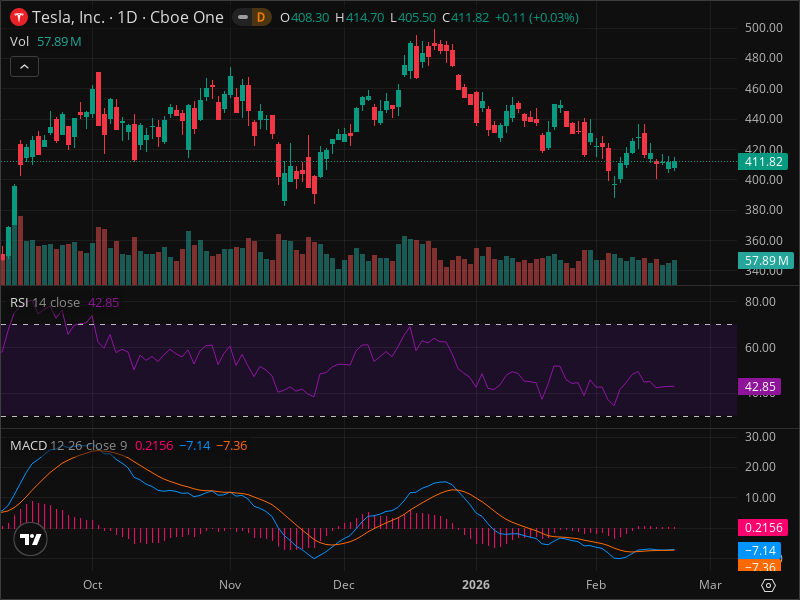Click the volume label 57.89 M

[766, 261]
